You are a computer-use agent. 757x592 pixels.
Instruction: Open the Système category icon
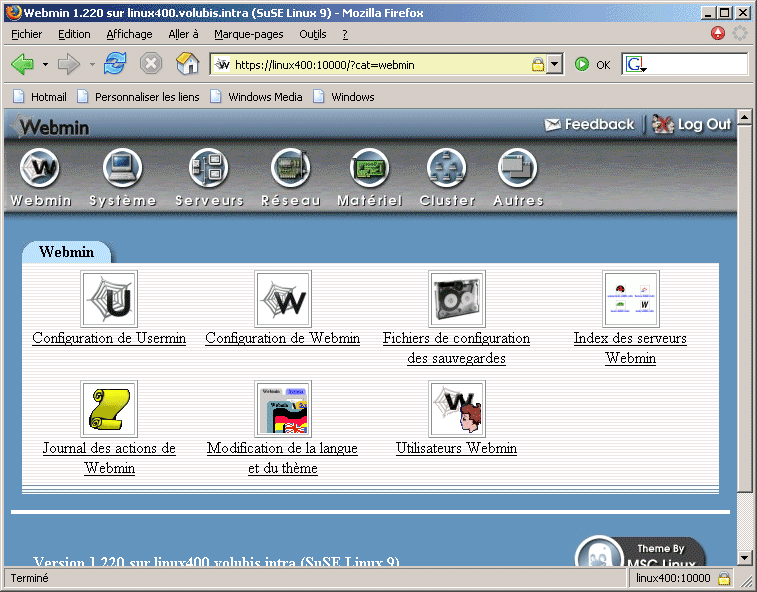tap(123, 168)
